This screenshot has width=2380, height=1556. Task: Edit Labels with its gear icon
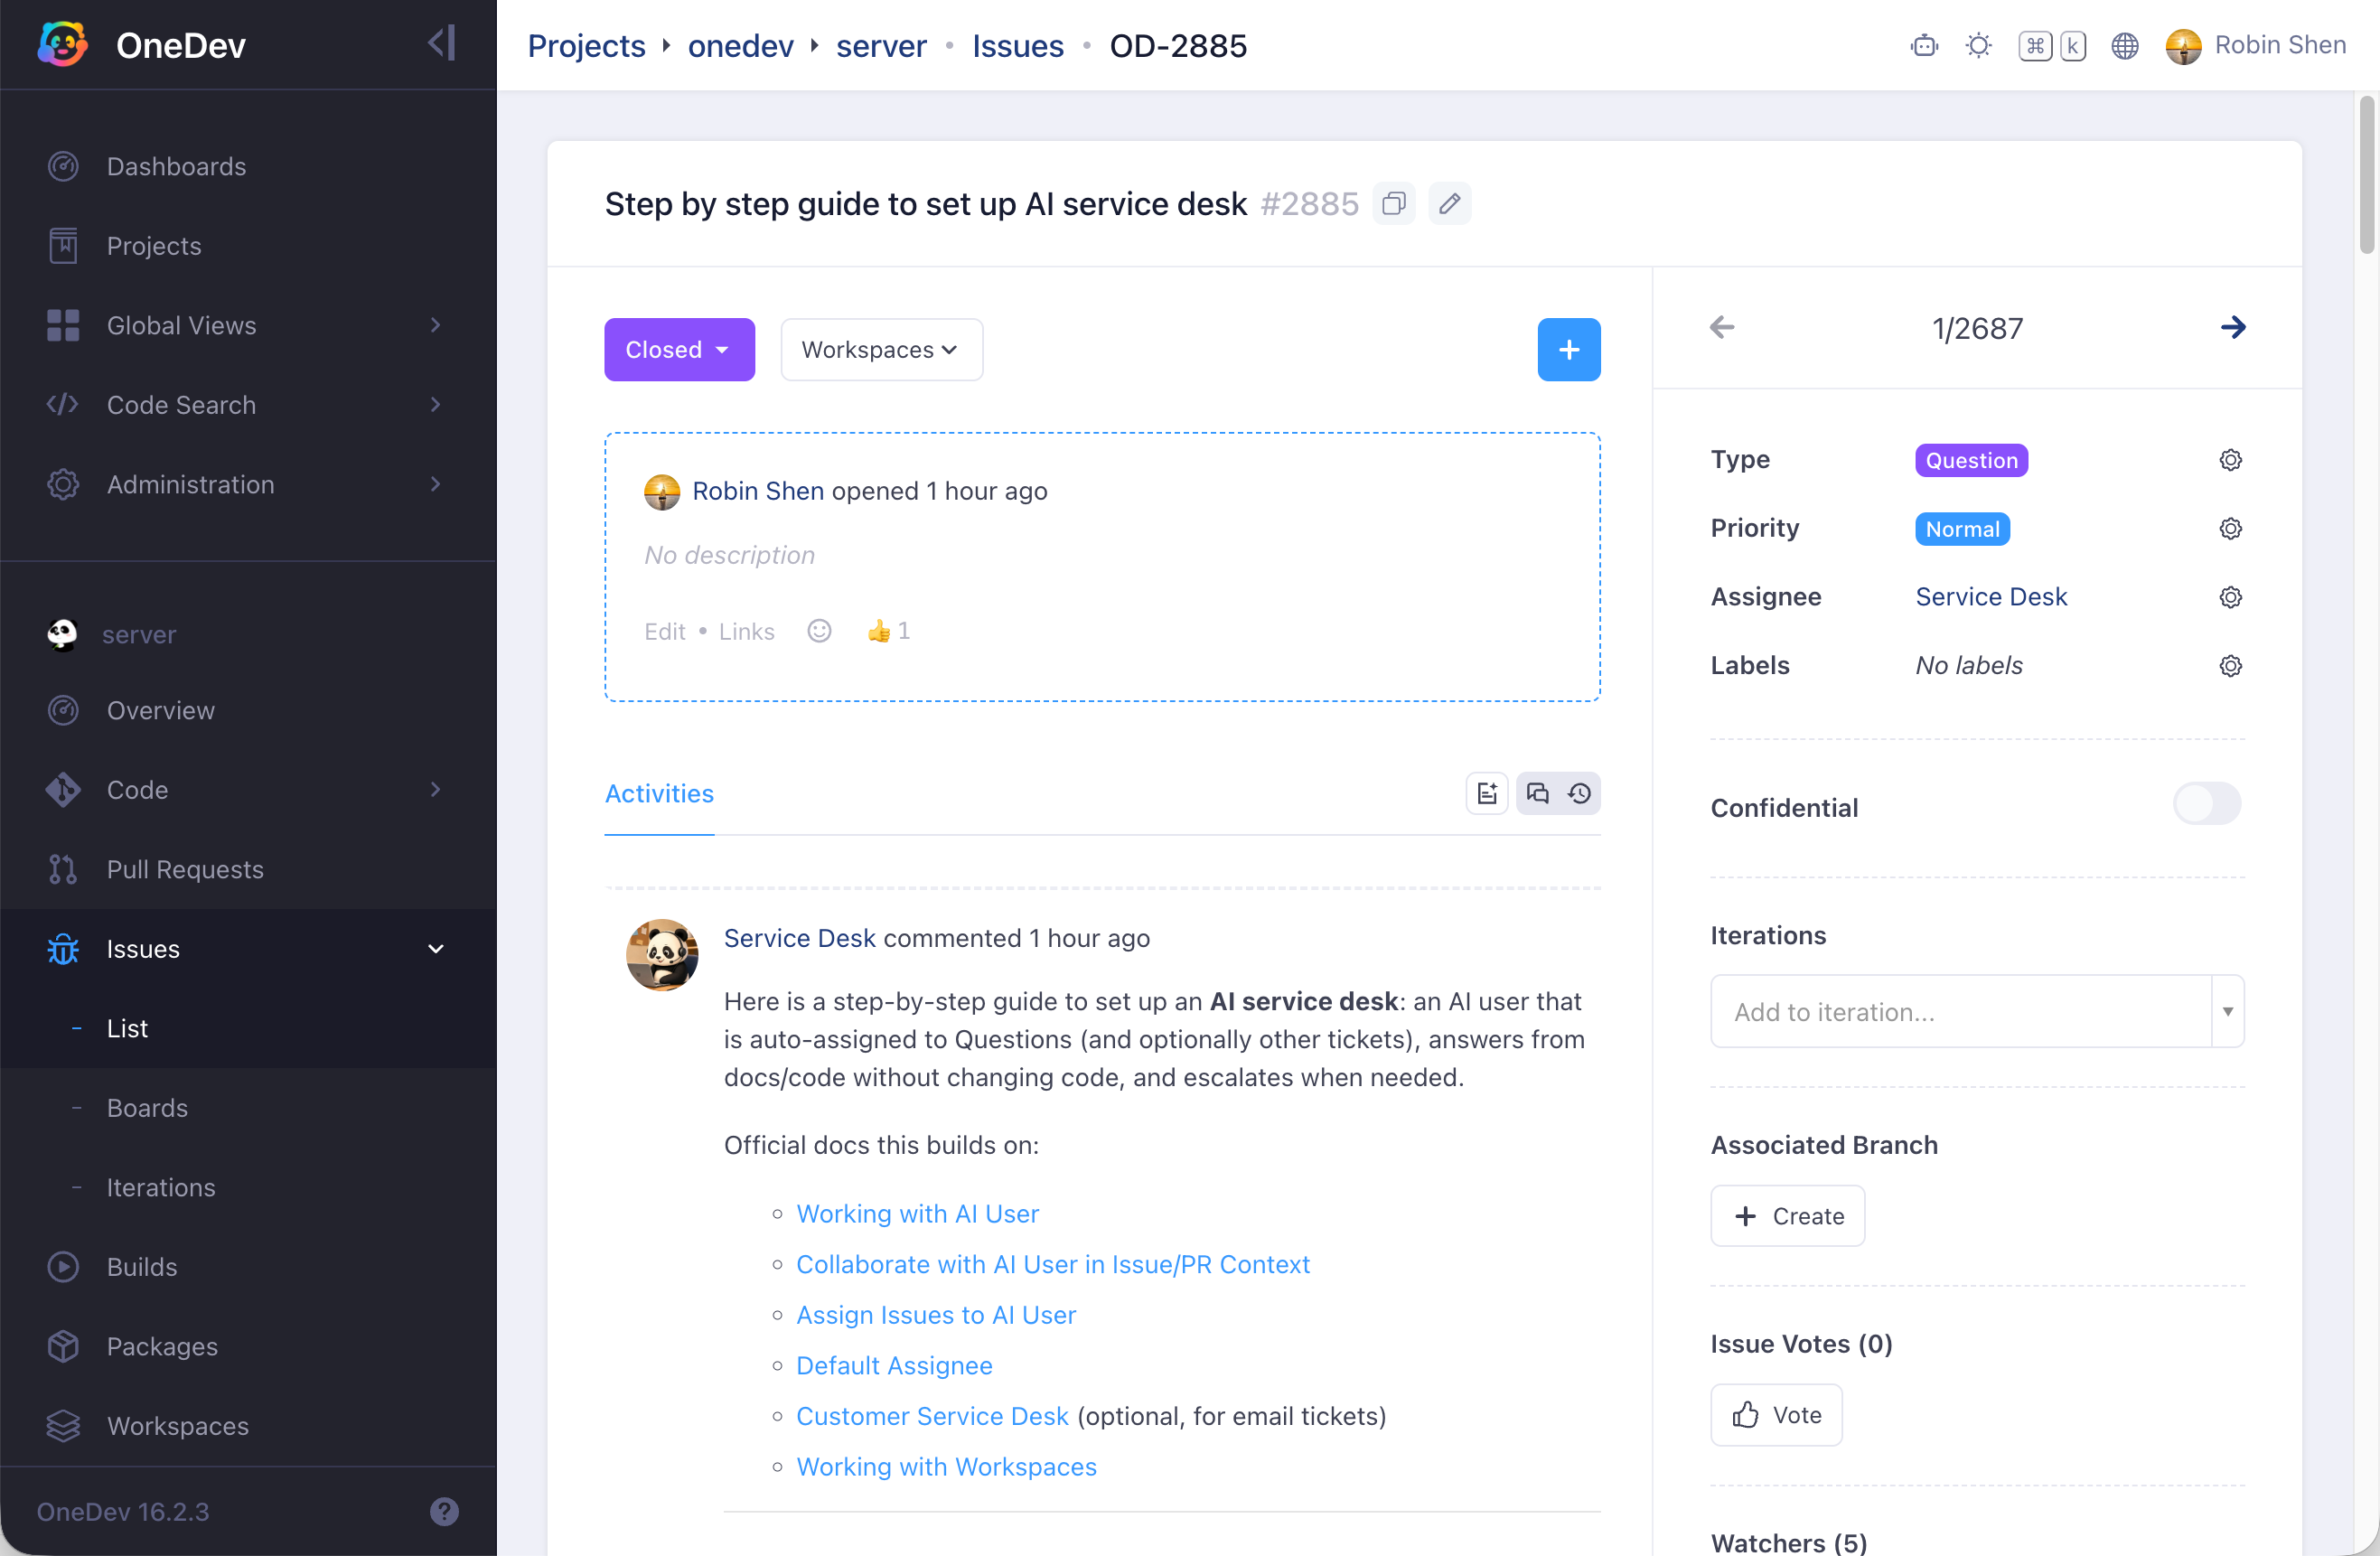[2230, 666]
